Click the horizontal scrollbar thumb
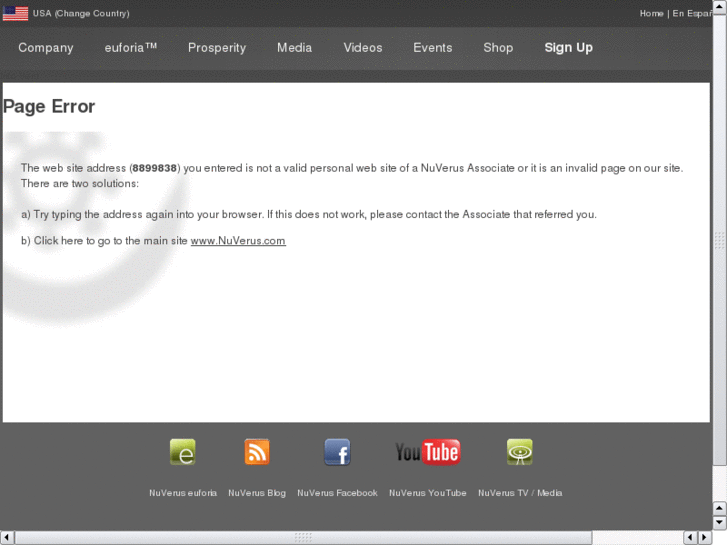The width and height of the screenshot is (727, 545). click(x=304, y=538)
